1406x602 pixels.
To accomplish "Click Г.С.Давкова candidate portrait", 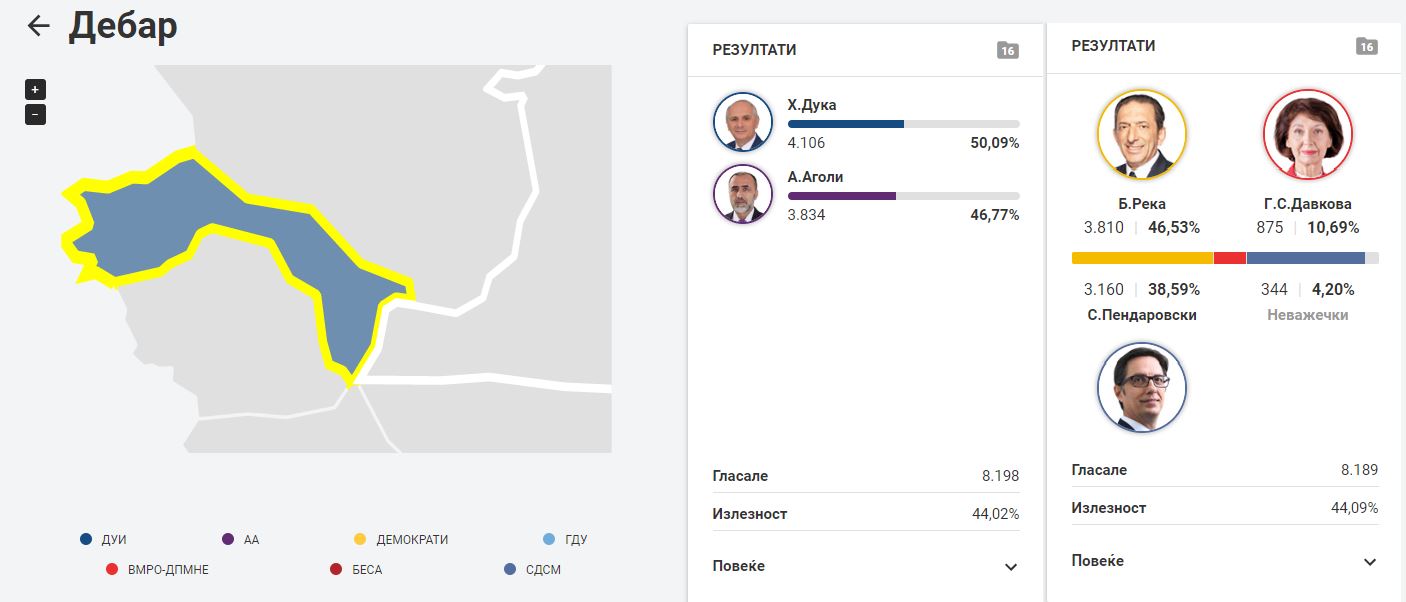I will click(1308, 134).
